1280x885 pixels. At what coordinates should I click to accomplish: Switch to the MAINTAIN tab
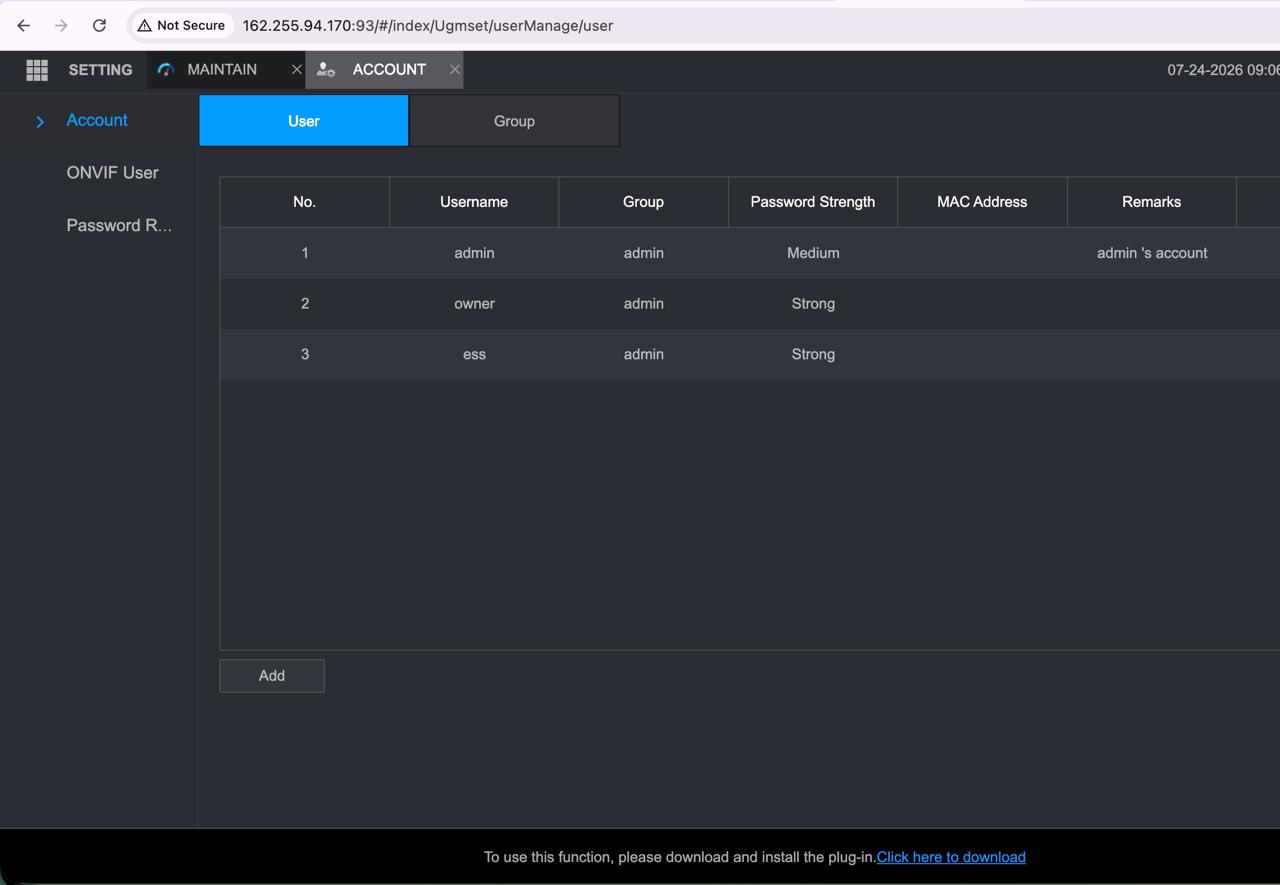pos(222,69)
